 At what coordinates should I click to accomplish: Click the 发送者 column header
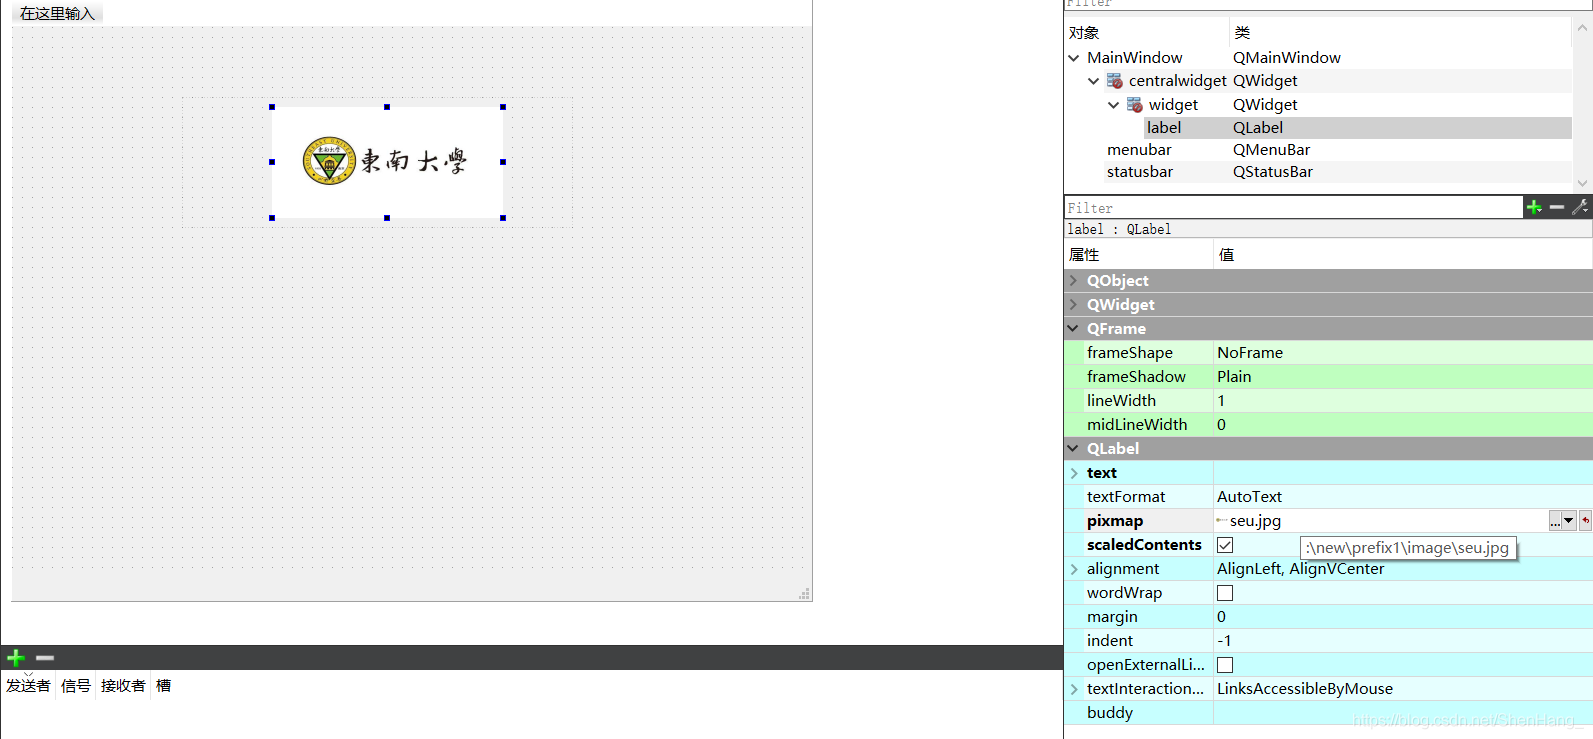[x=28, y=685]
